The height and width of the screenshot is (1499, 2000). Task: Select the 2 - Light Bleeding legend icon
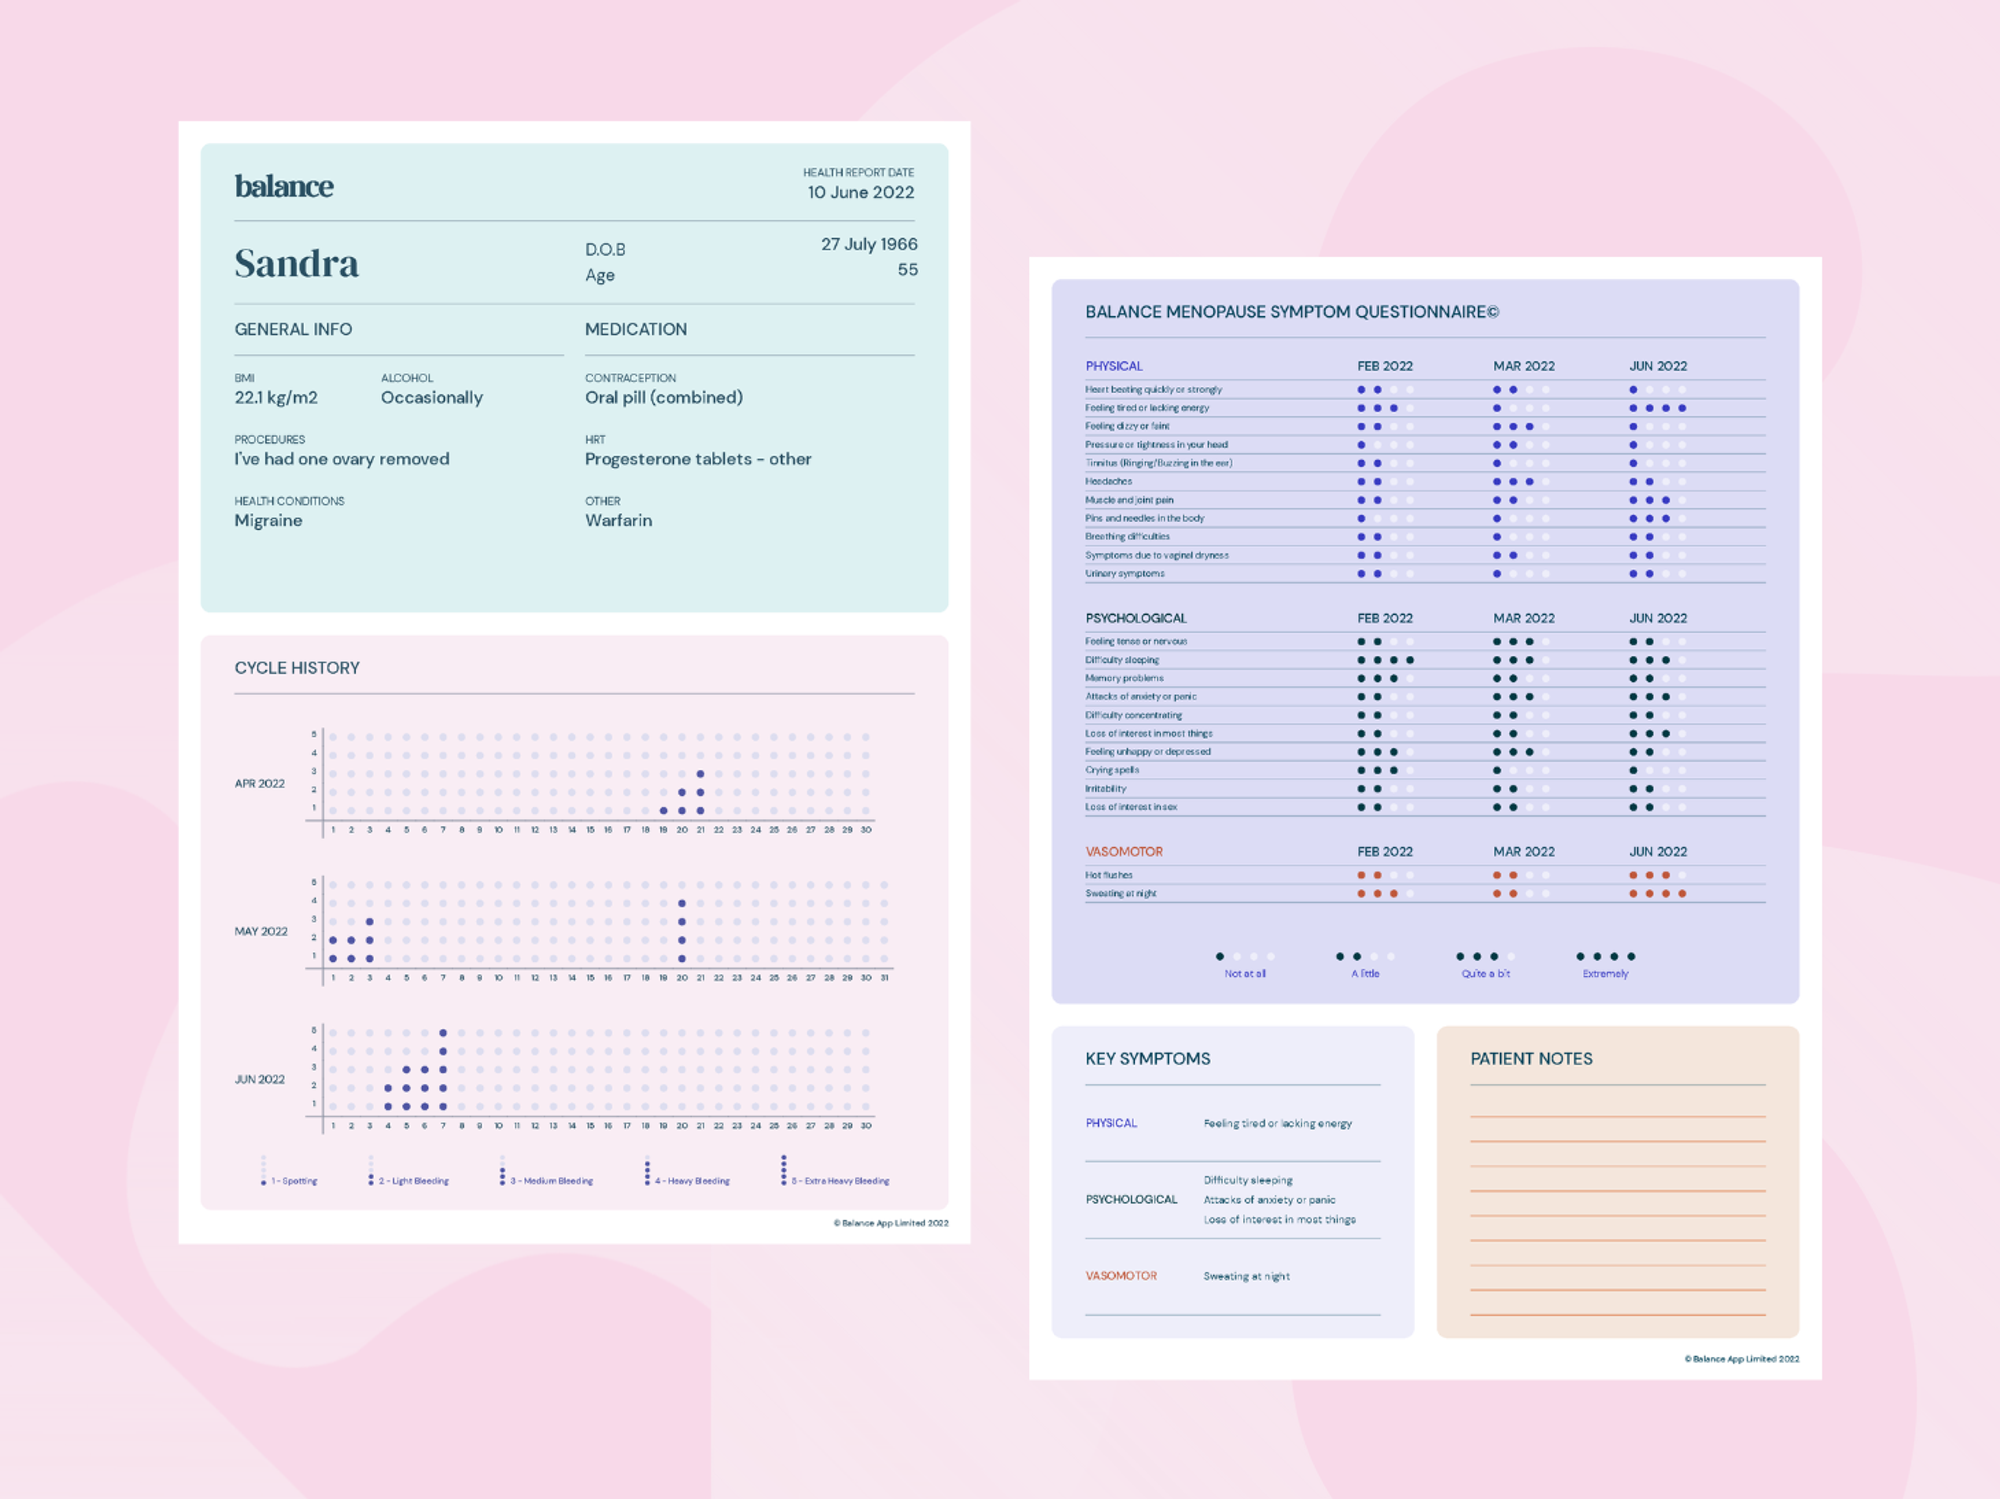371,1168
